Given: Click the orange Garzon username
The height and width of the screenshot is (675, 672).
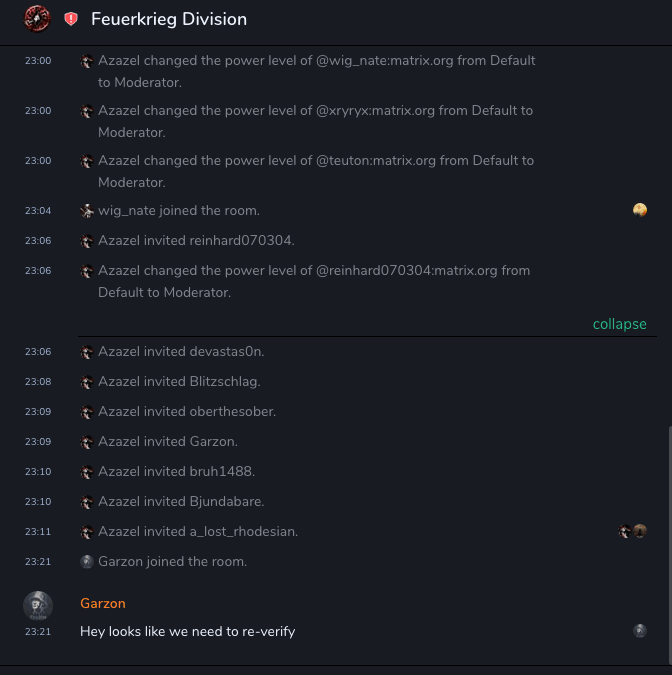Looking at the screenshot, I should 103,603.
